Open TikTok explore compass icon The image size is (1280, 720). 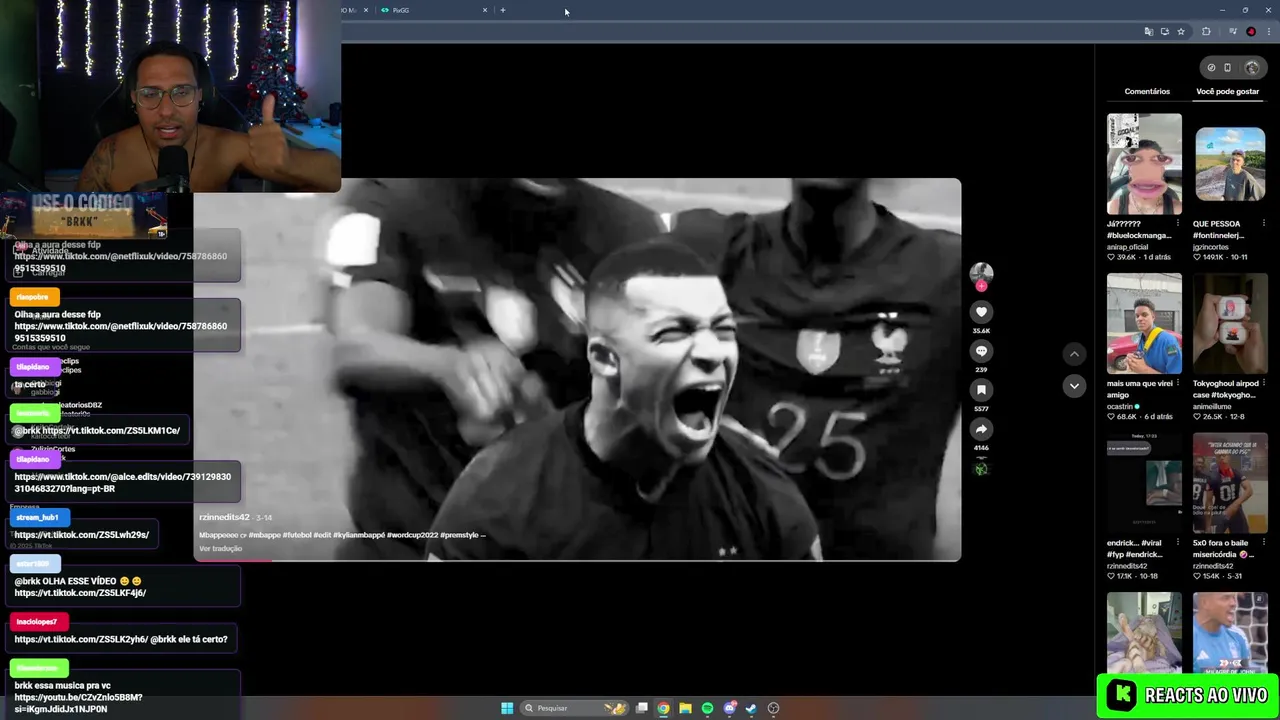(x=1211, y=68)
